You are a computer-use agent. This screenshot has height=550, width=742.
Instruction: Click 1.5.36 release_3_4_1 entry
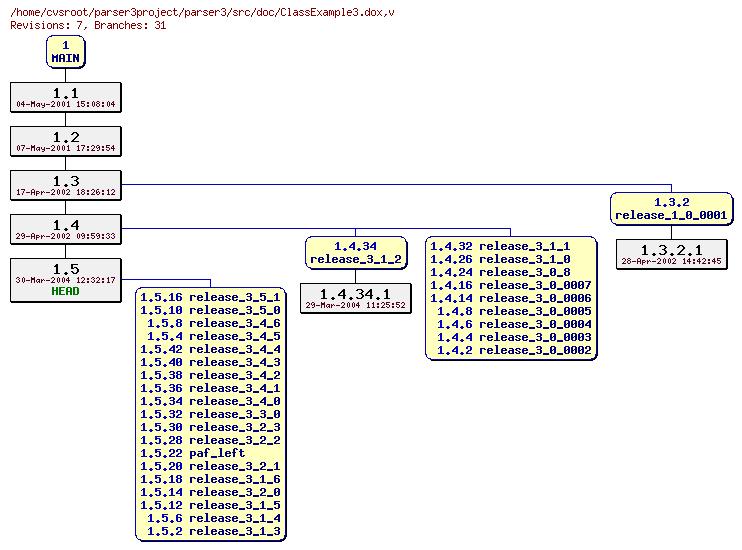click(210, 389)
